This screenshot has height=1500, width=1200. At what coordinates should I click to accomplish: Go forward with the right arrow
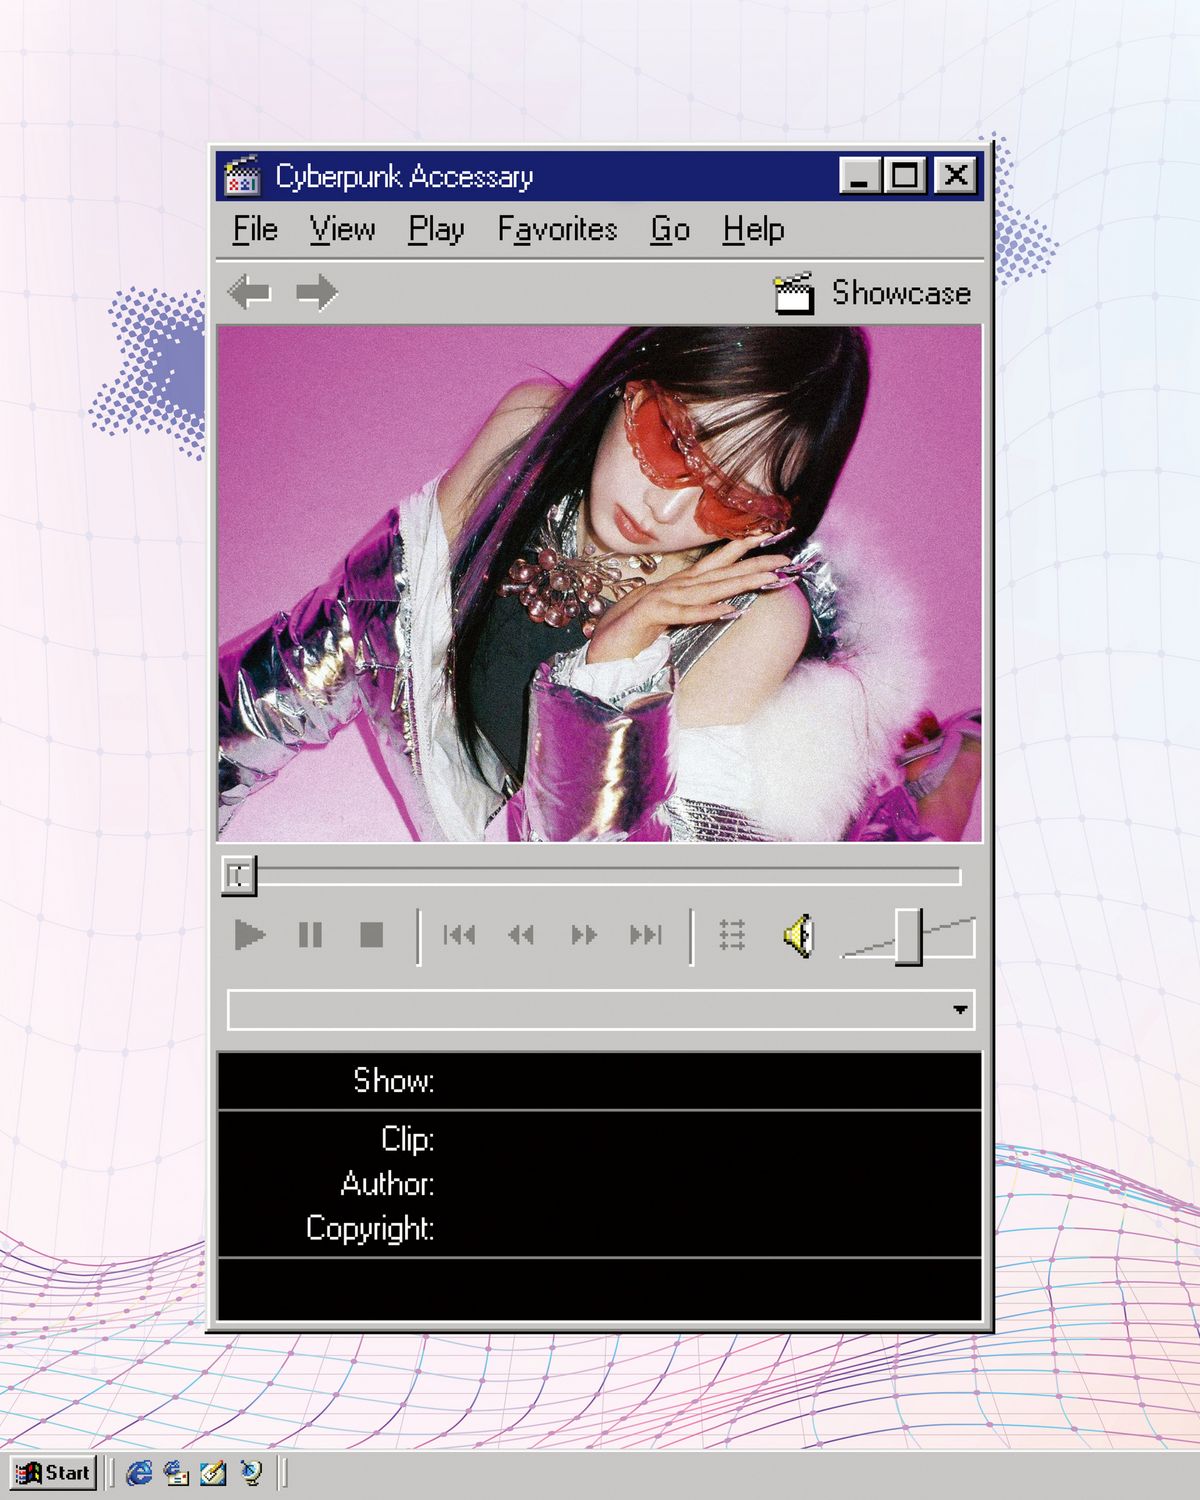pyautogui.click(x=317, y=293)
